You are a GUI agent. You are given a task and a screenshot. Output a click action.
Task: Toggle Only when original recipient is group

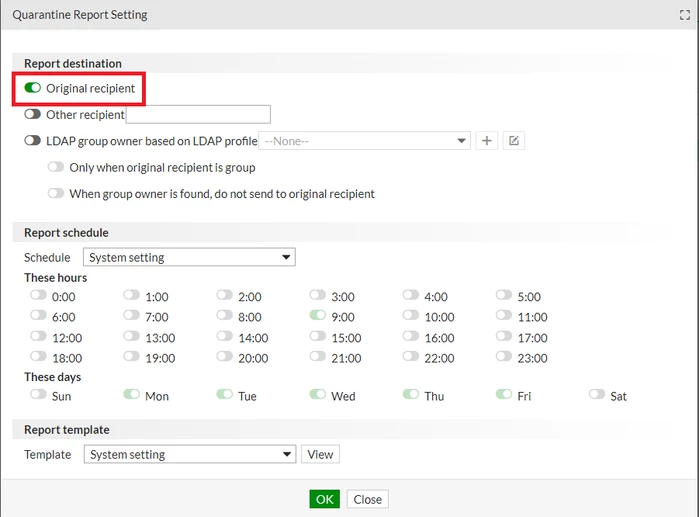[56, 167]
